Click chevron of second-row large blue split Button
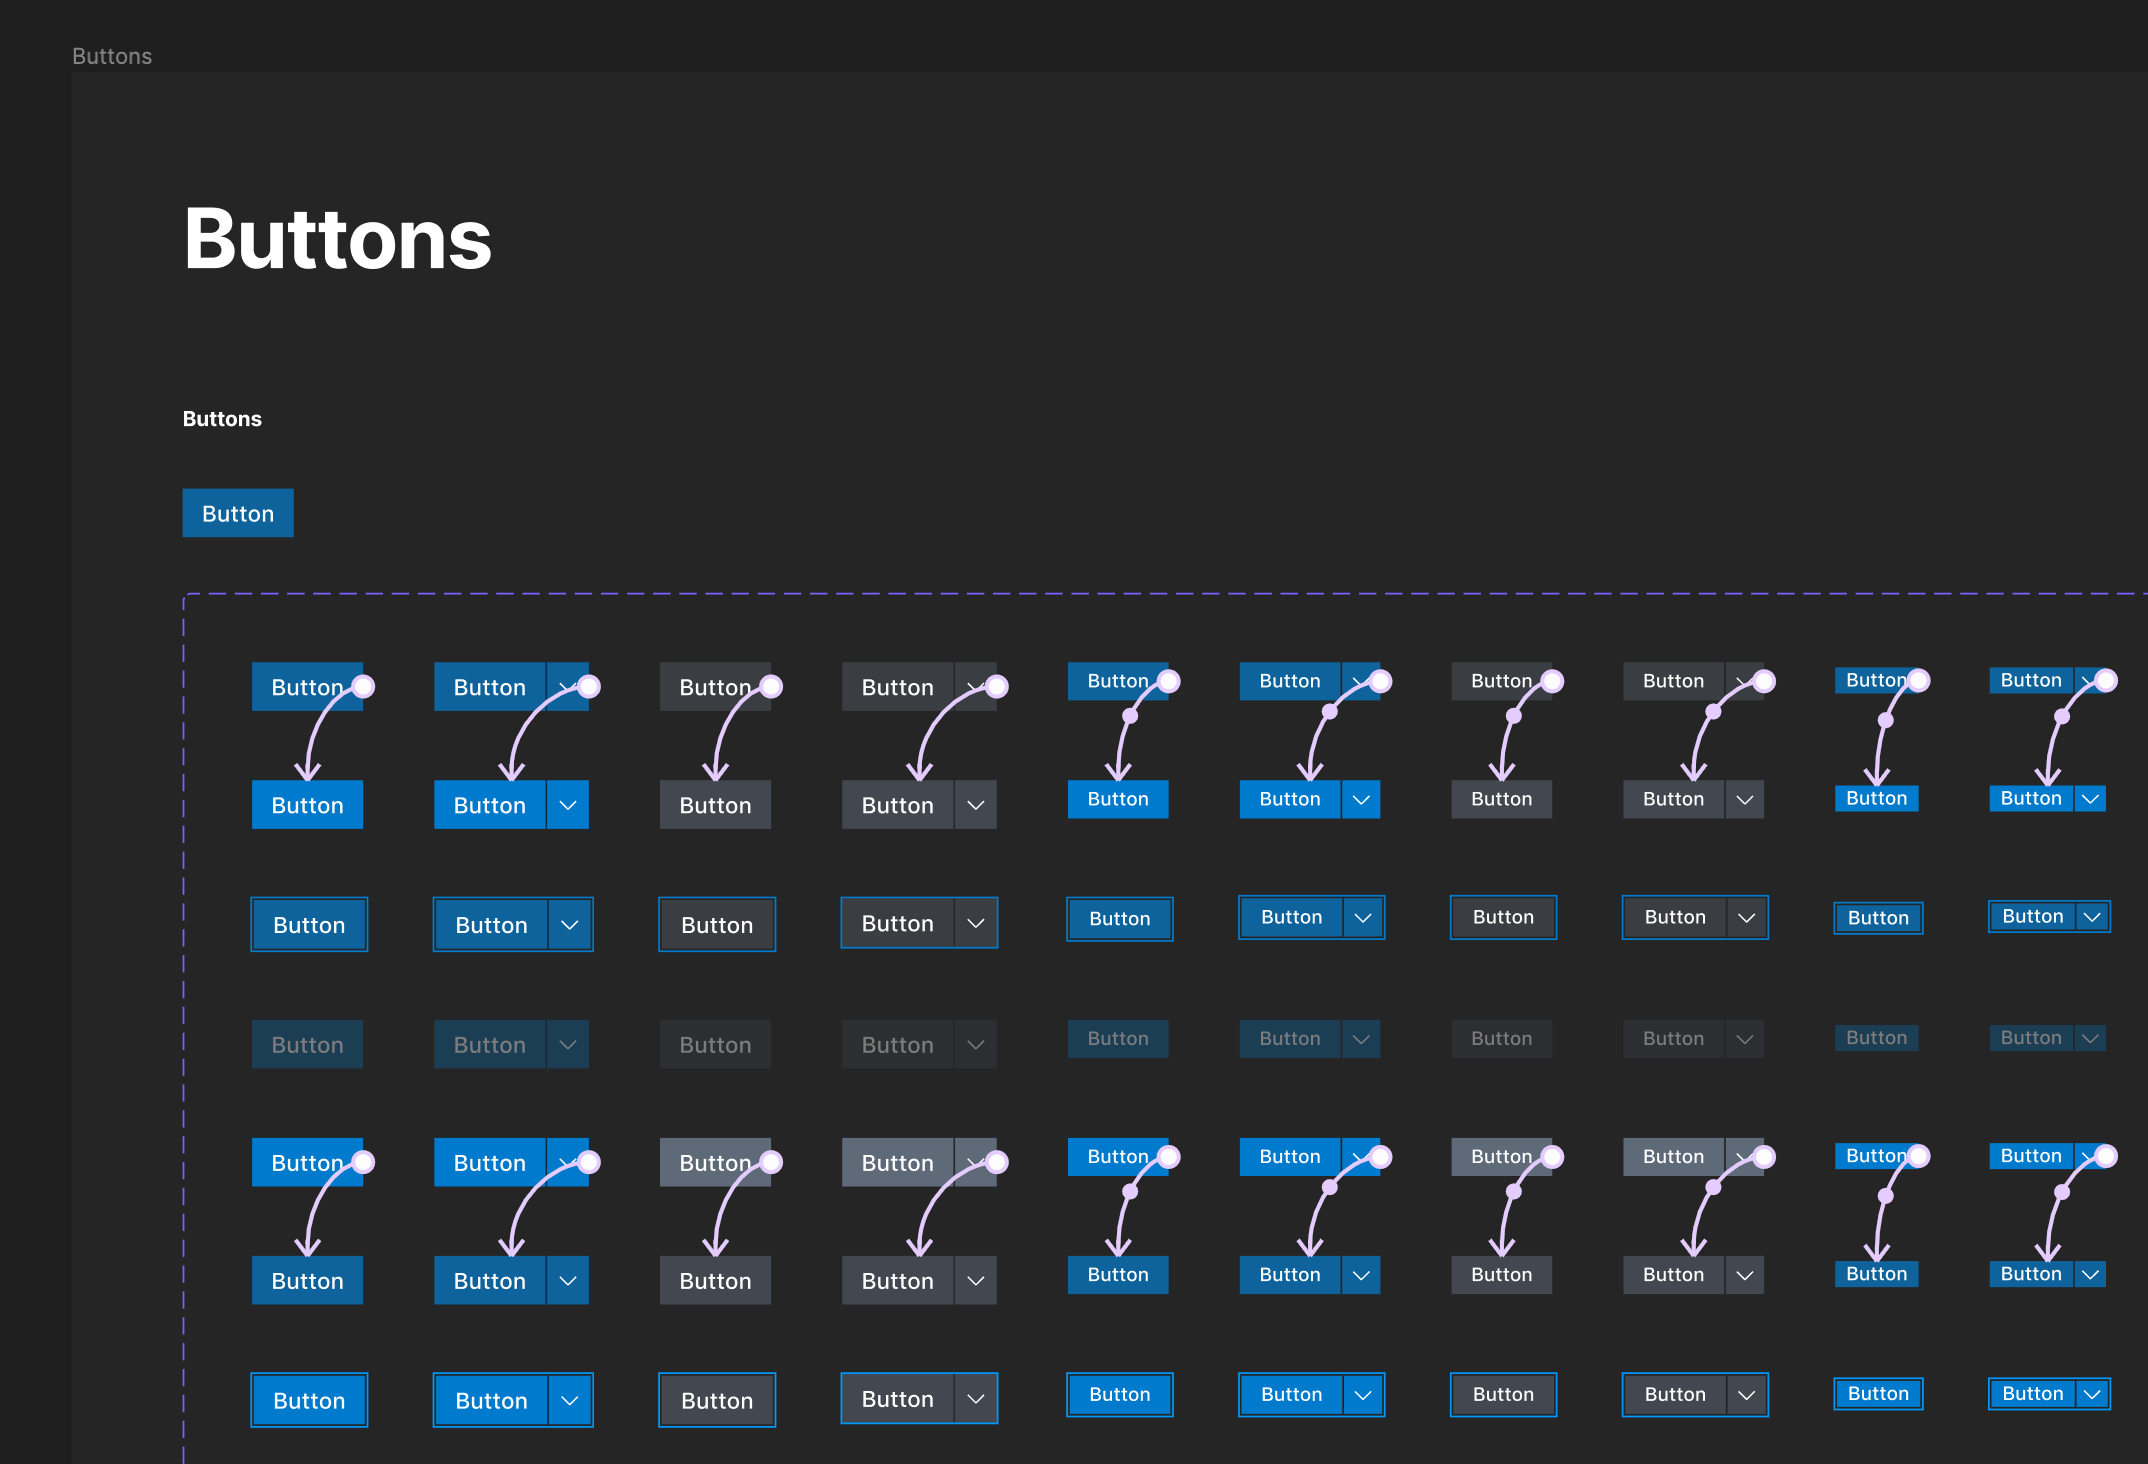Screen dimensions: 2148x1464 (x=567, y=806)
